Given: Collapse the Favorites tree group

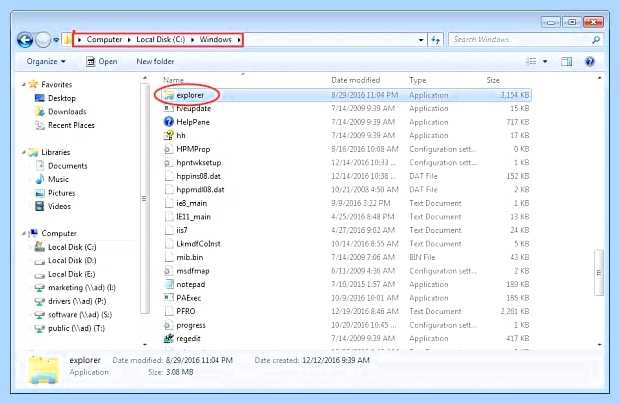Looking at the screenshot, I should click(x=24, y=85).
